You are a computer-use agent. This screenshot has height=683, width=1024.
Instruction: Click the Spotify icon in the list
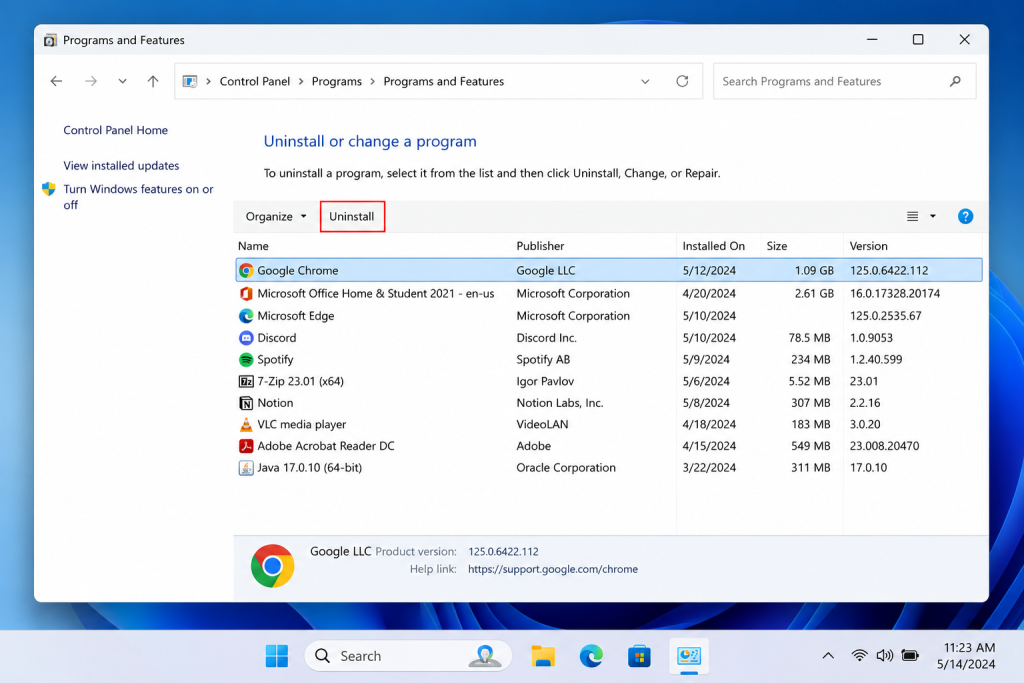click(x=246, y=359)
